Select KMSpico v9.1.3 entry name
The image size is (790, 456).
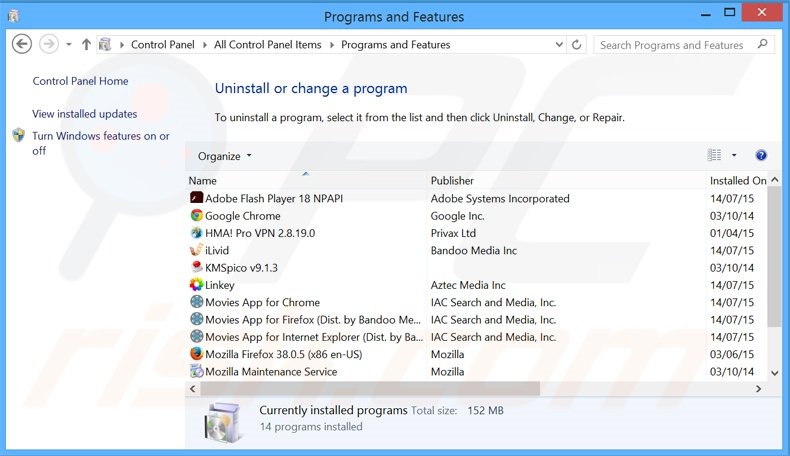coord(241,268)
